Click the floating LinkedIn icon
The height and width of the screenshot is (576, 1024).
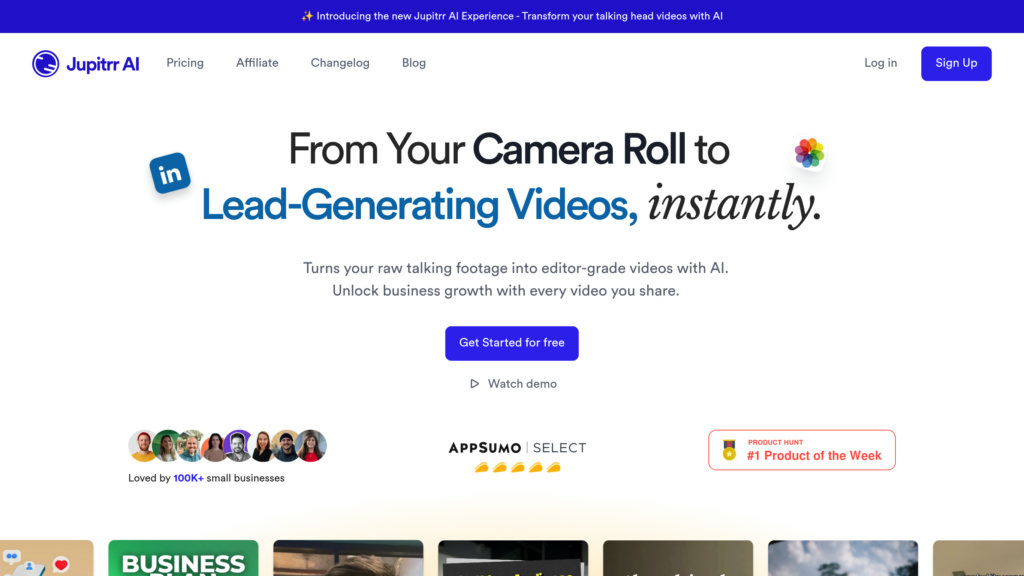coord(171,174)
